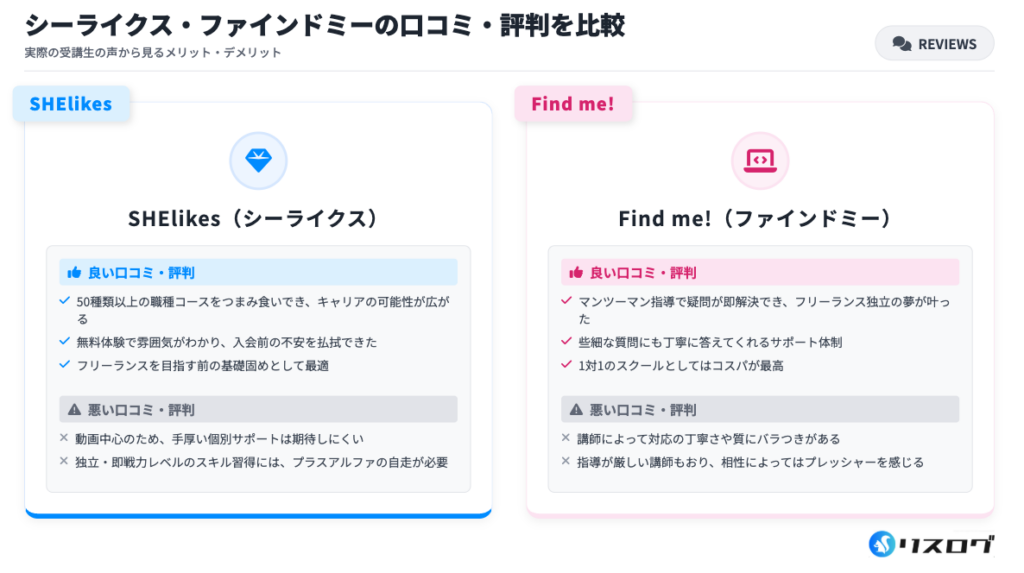Click the checkmark beside 1対1のスクールとしてはコスパが最高

coord(567,365)
